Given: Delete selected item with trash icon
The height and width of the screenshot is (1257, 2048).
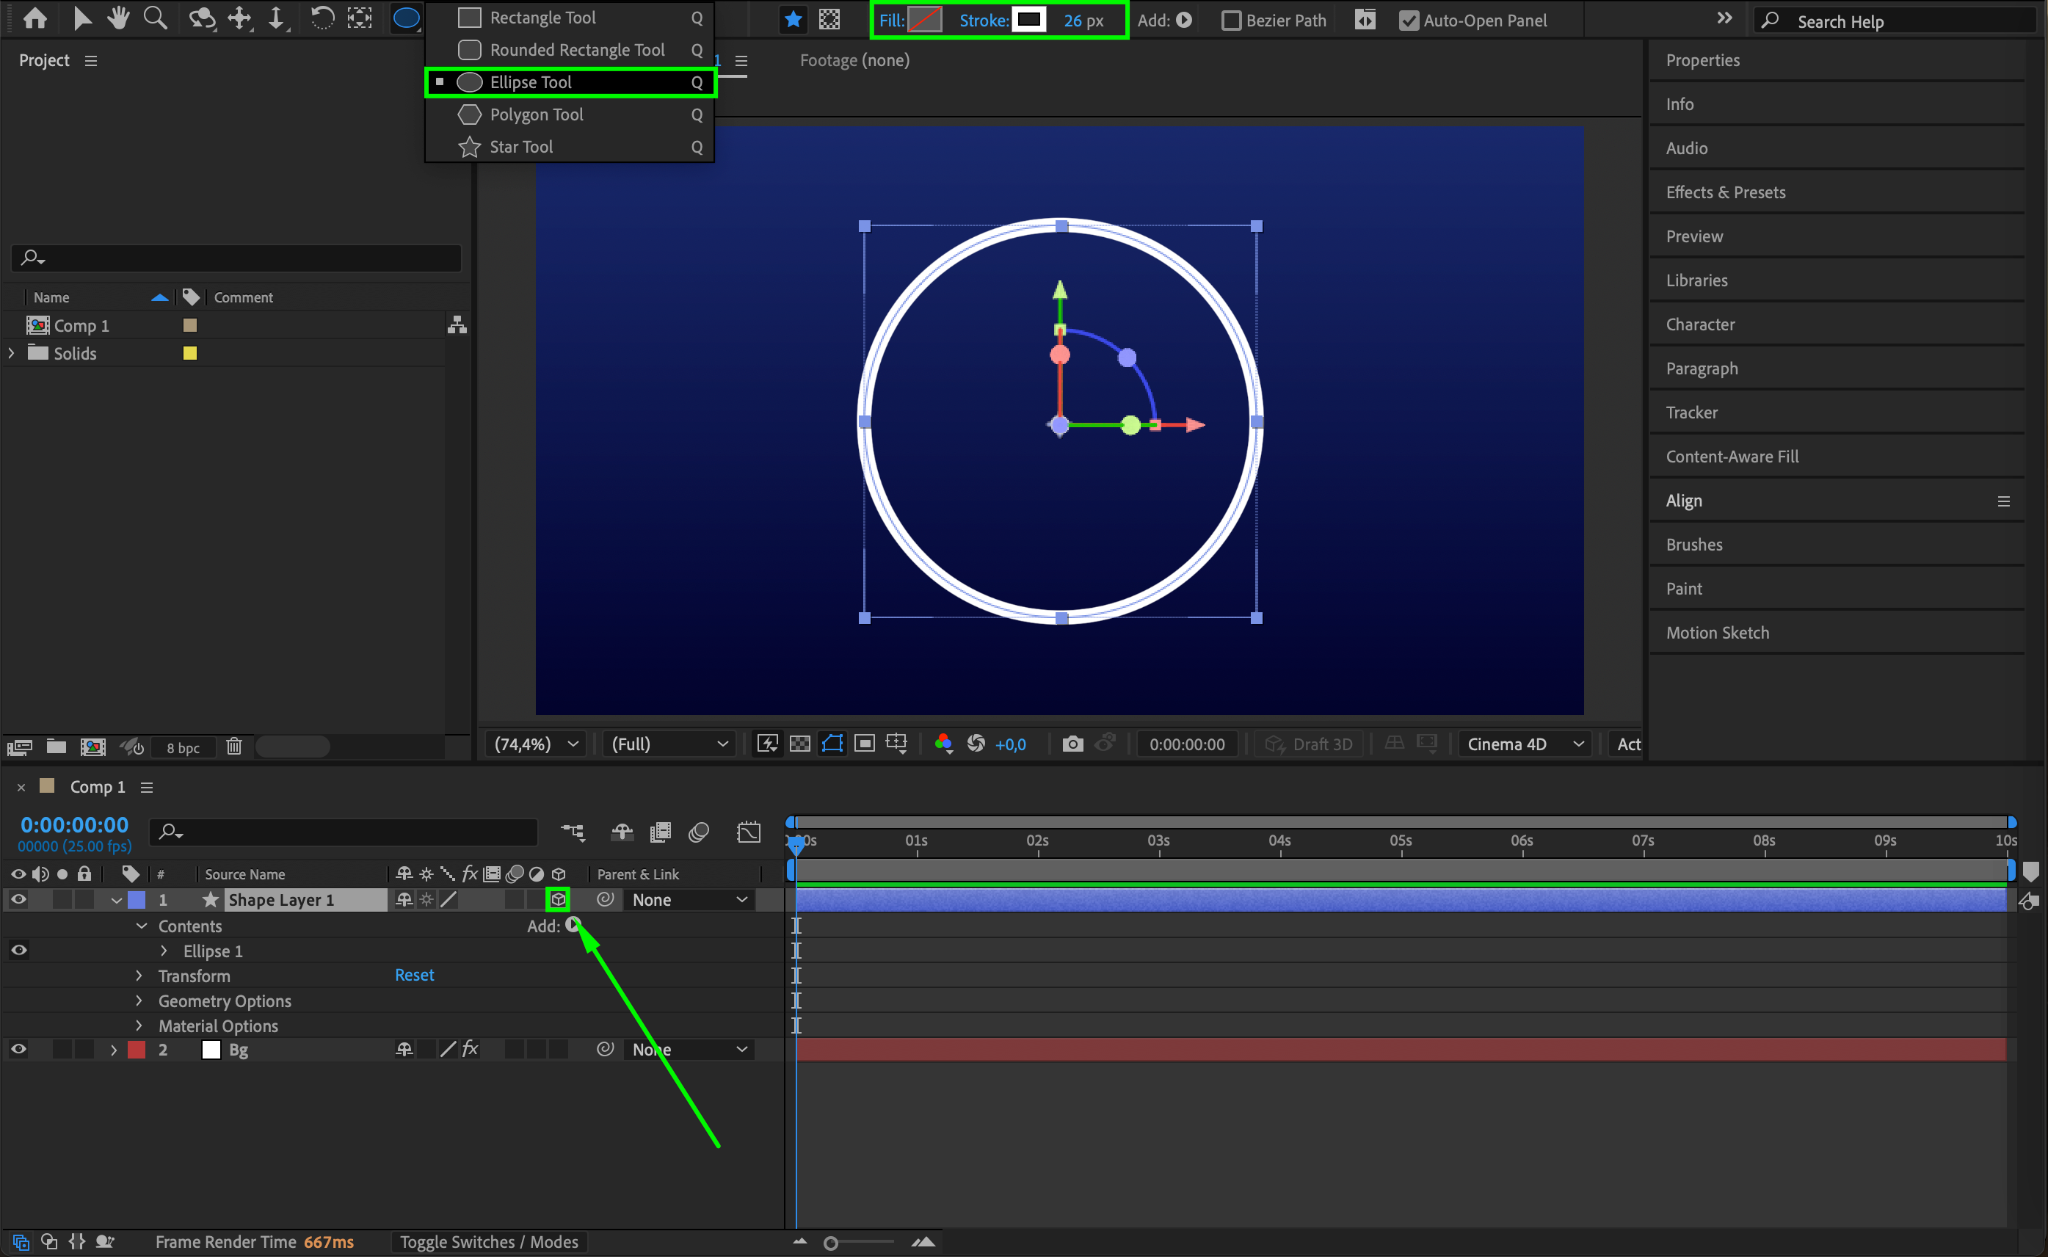Looking at the screenshot, I should pos(234,747).
